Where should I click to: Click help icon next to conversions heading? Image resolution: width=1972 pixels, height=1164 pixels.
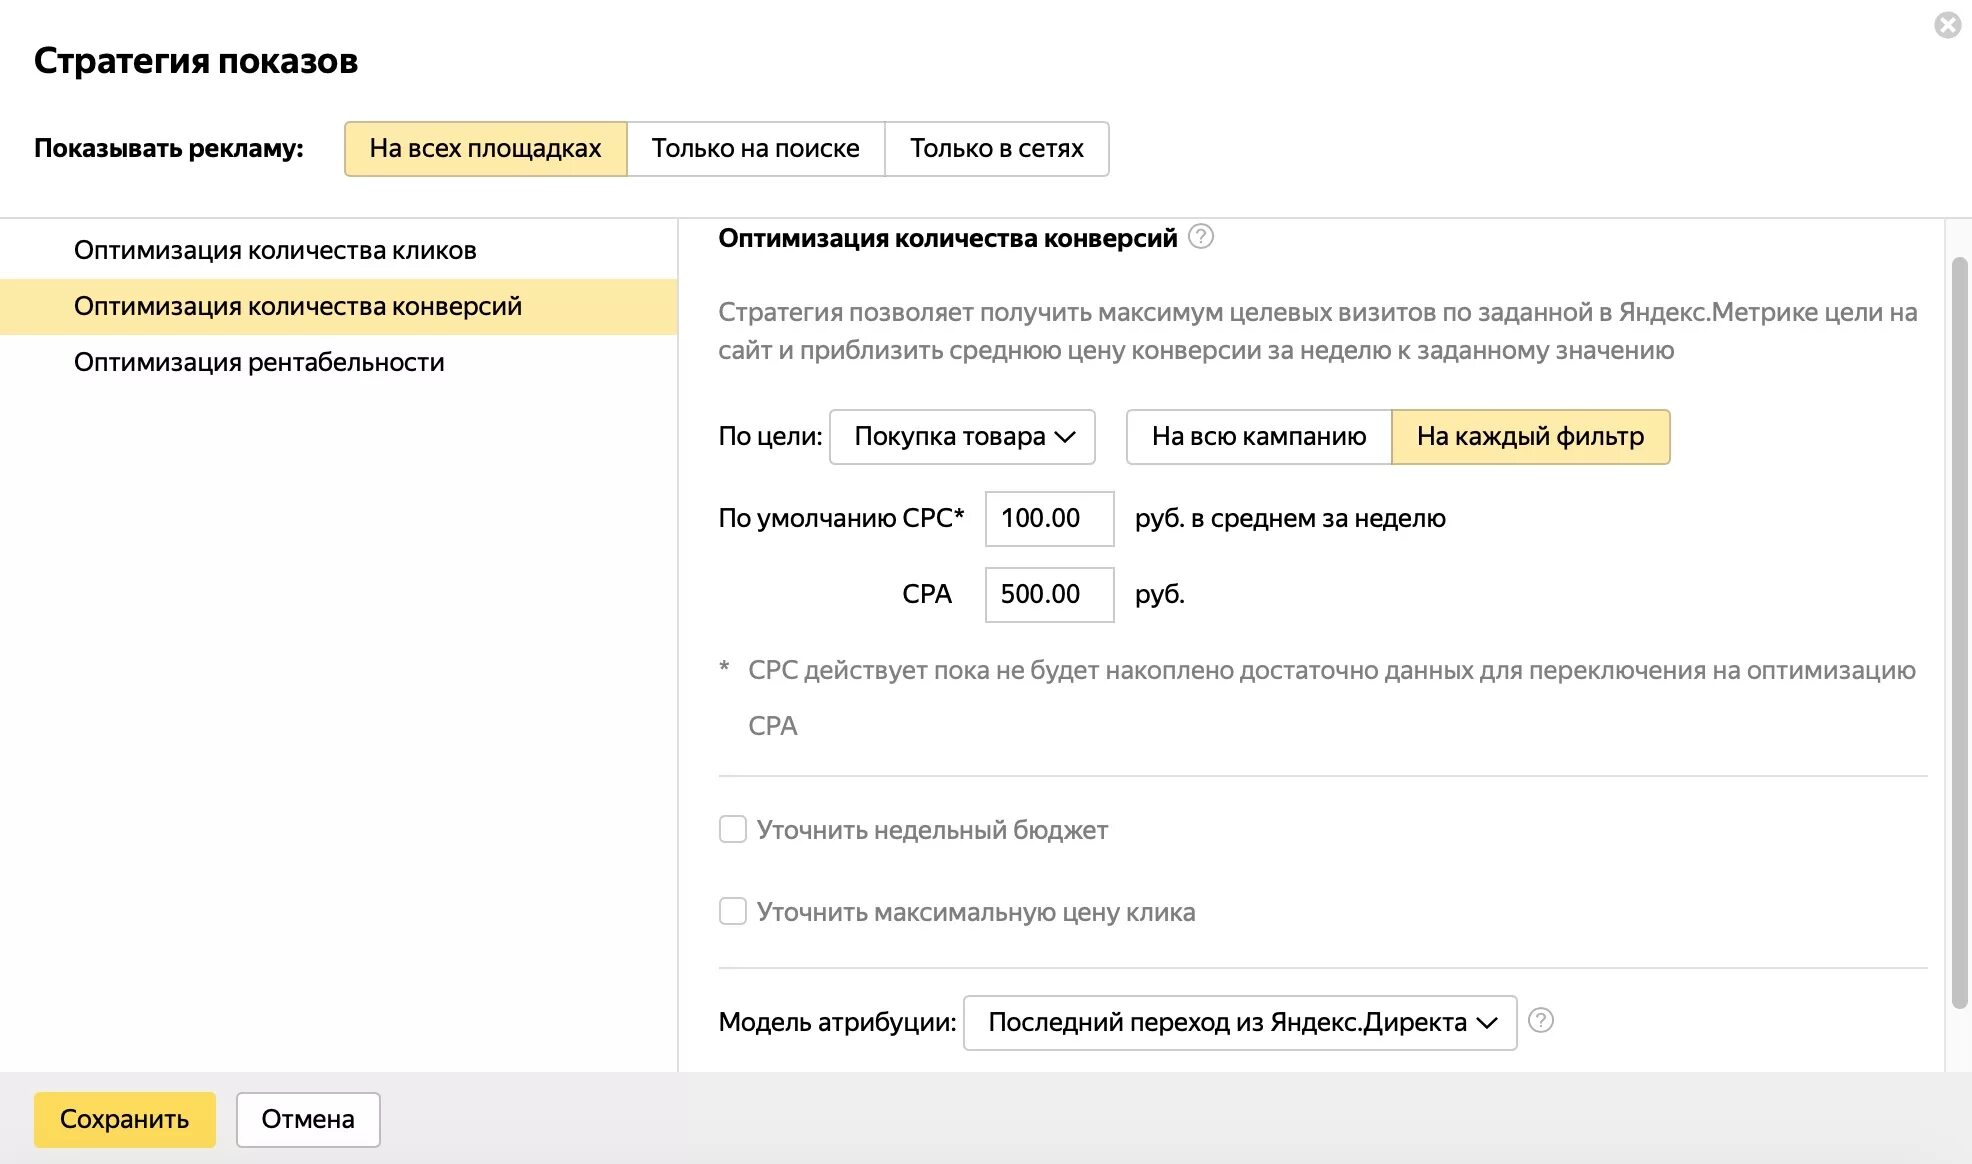coord(1200,237)
